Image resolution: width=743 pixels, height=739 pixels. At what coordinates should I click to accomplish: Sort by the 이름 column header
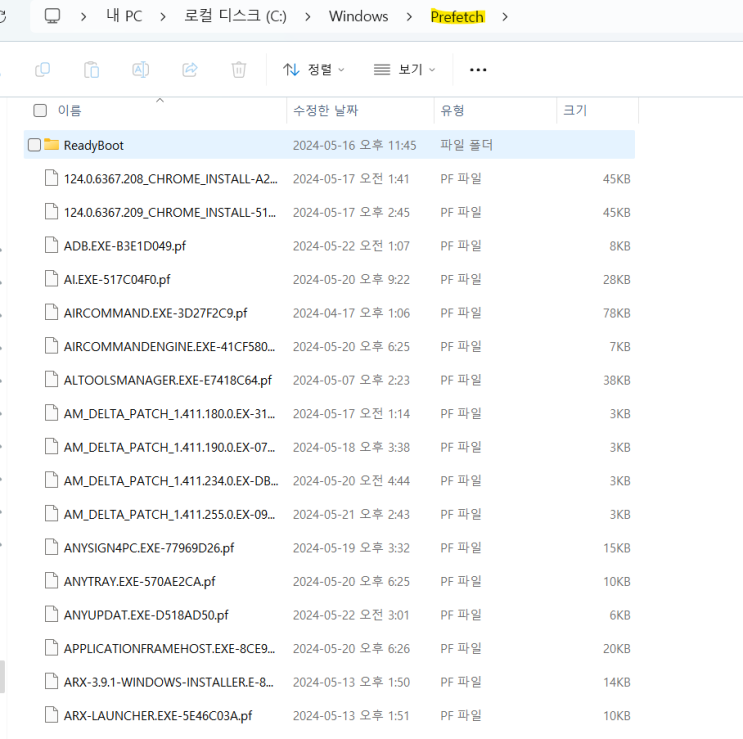pyautogui.click(x=70, y=110)
